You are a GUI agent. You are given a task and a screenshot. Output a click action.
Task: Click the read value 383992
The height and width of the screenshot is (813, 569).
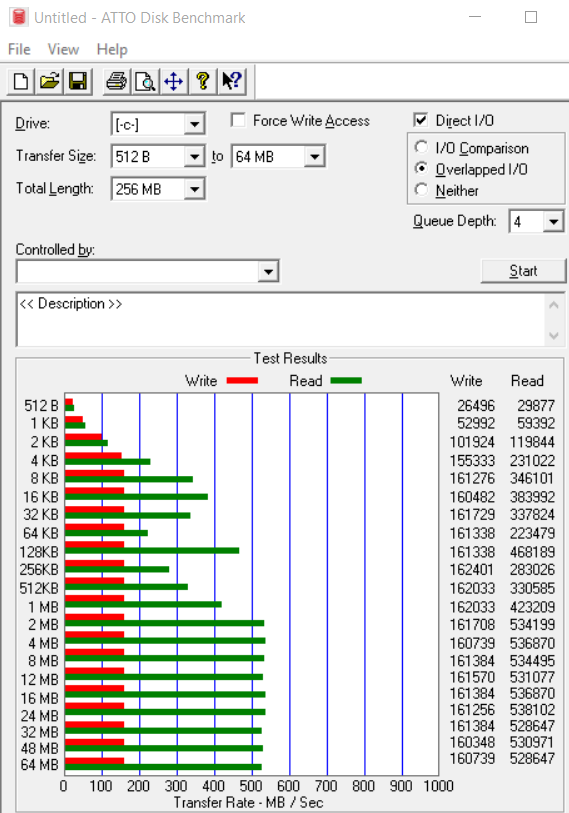532,497
